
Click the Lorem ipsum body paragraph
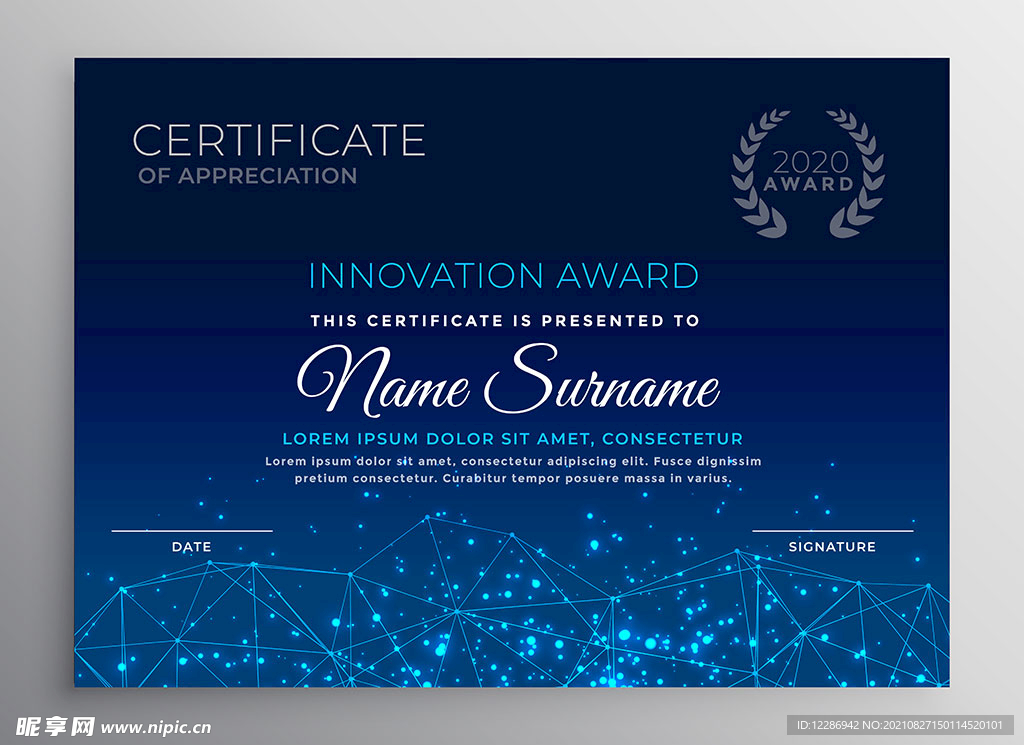[513, 469]
